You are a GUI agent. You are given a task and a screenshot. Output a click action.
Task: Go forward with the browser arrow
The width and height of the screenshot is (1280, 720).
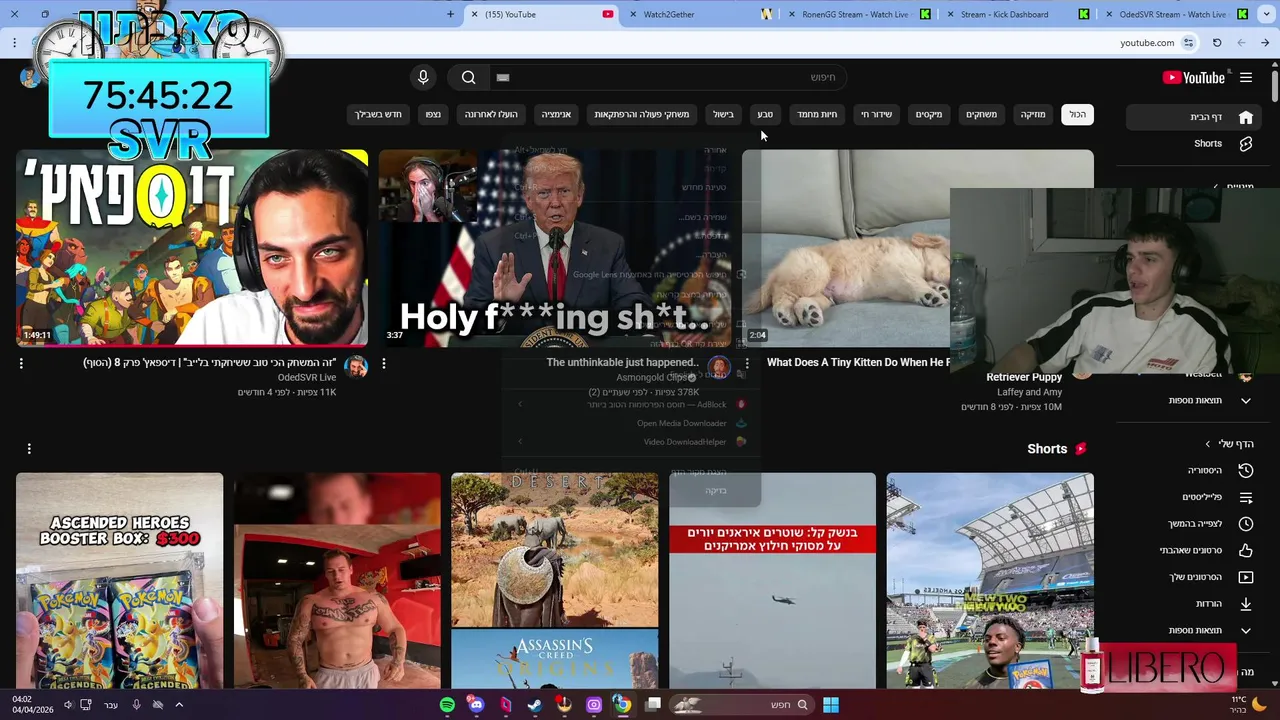click(1241, 43)
